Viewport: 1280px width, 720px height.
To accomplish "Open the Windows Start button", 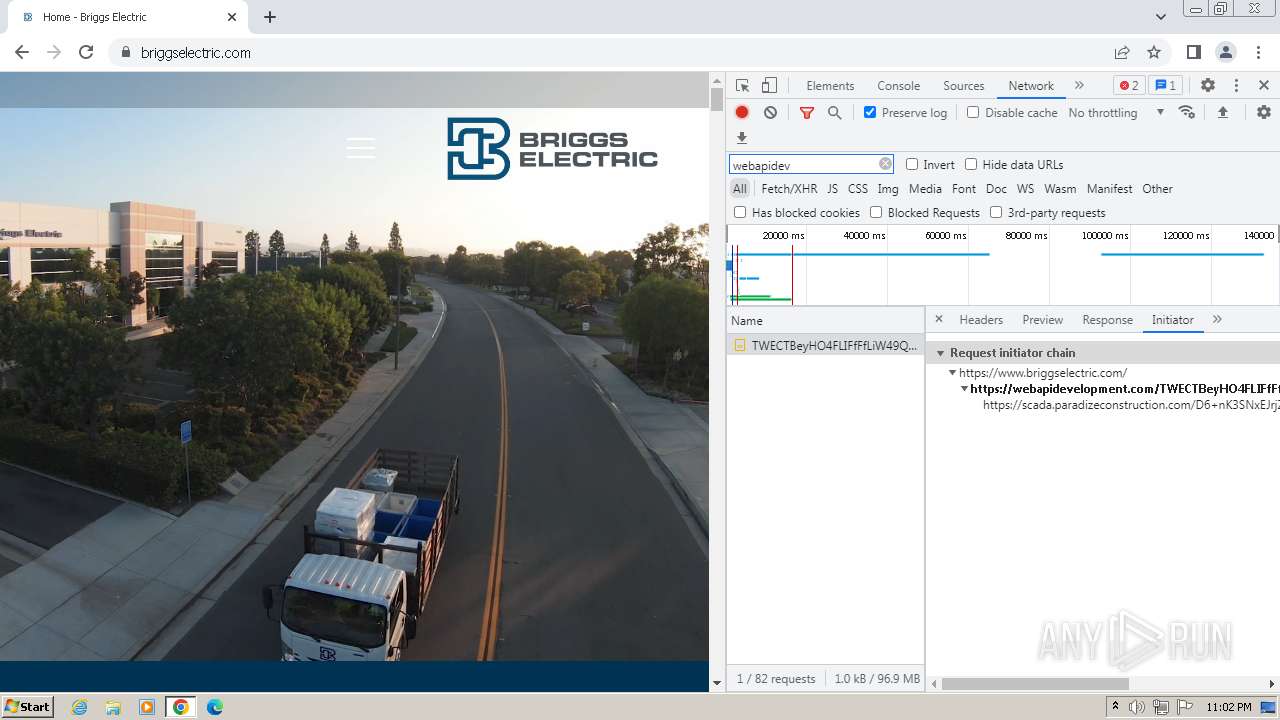I will pos(28,707).
